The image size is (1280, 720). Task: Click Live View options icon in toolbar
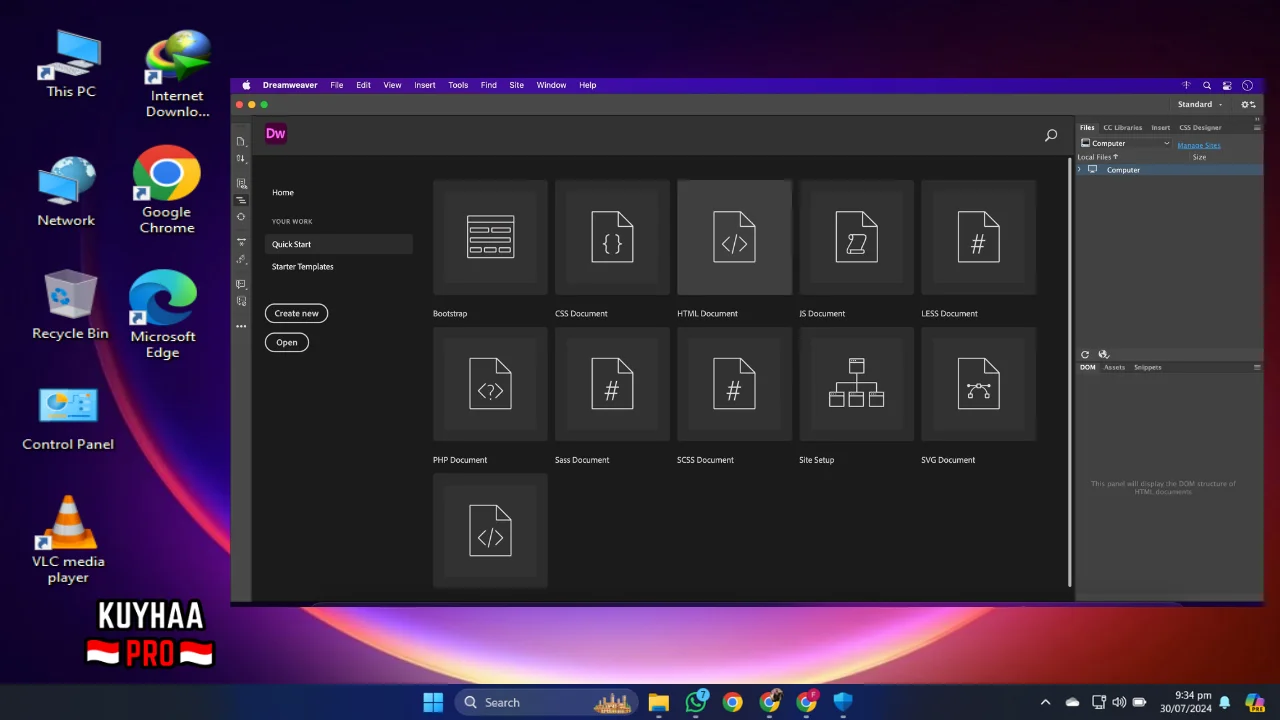click(x=241, y=184)
